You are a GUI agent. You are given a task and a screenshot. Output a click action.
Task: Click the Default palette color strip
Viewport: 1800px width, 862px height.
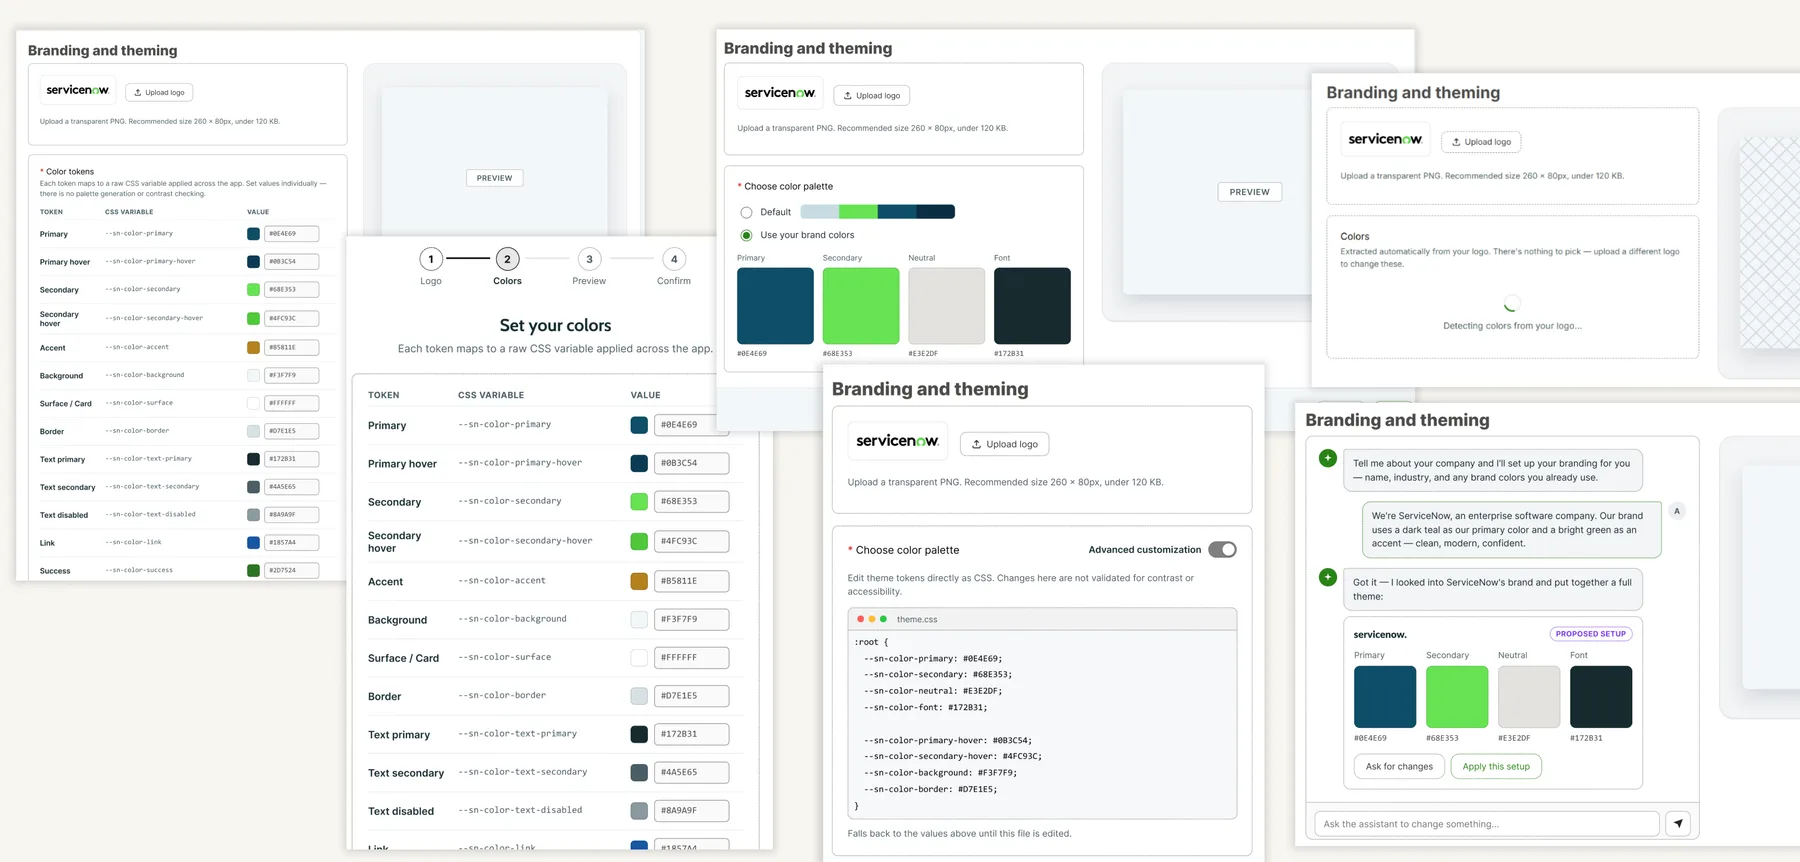click(878, 212)
